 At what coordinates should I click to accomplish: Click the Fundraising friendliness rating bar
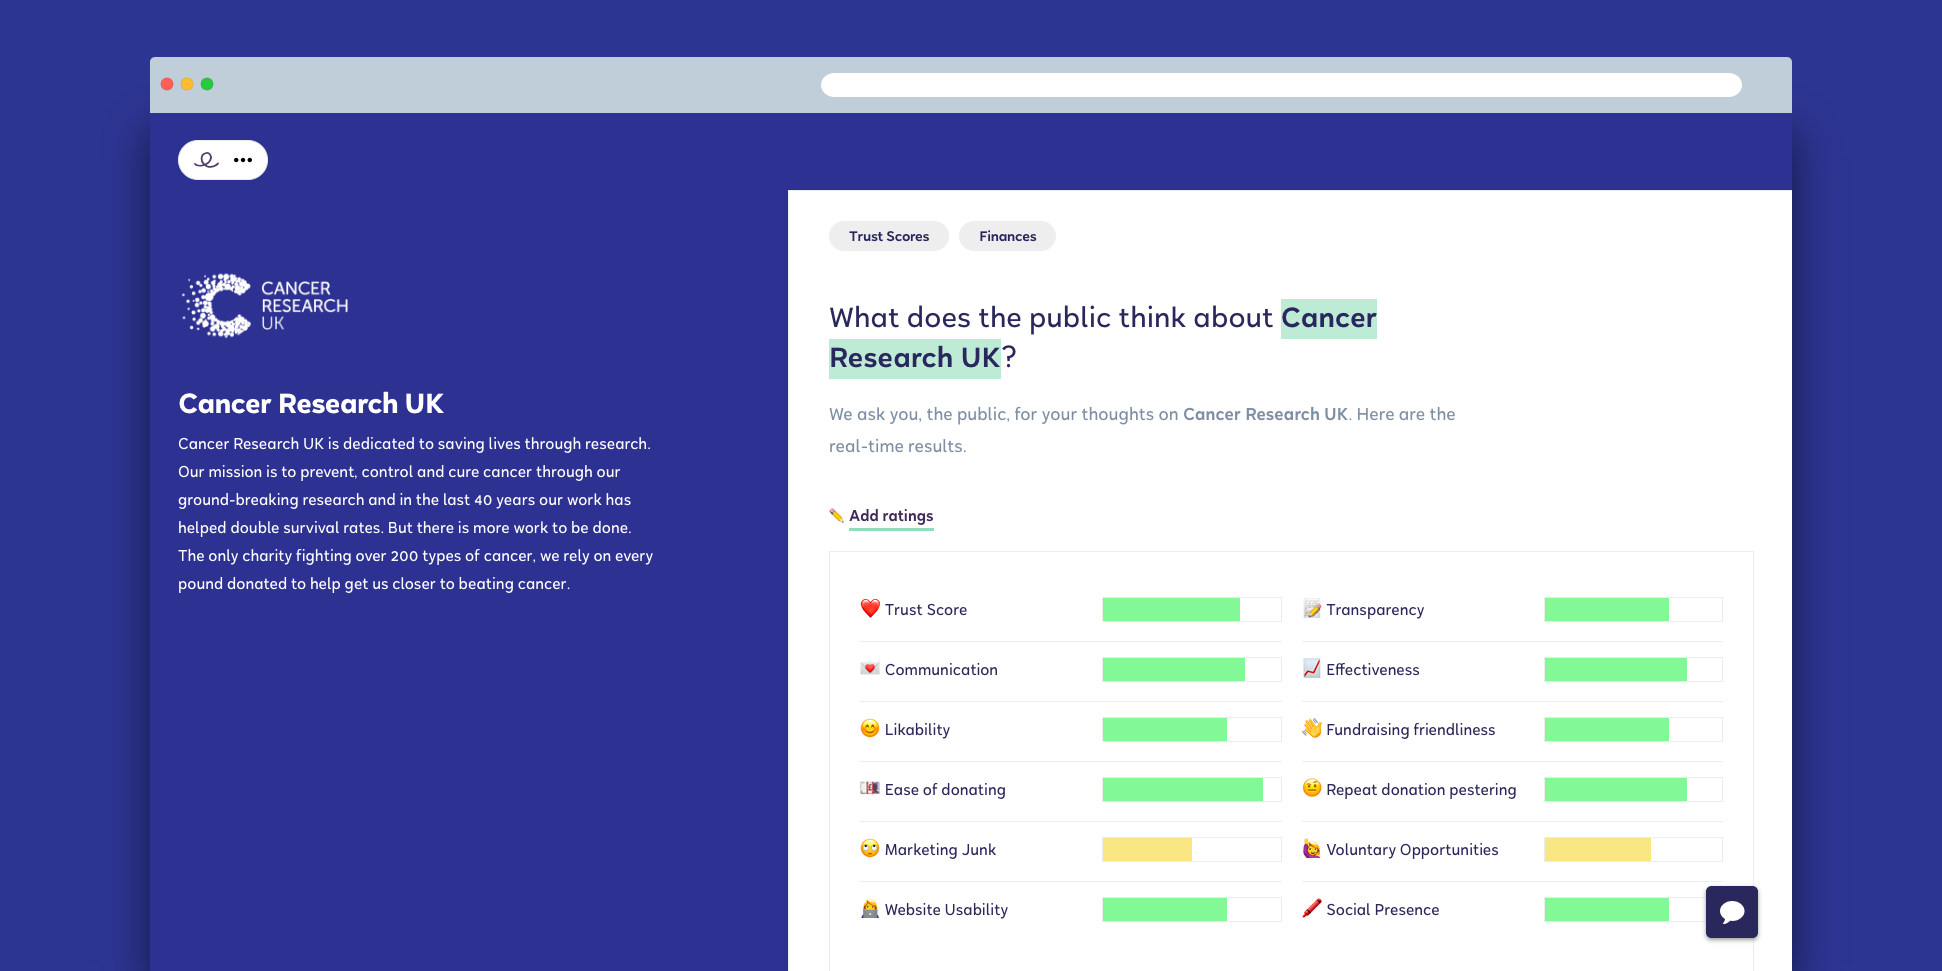[x=1633, y=729]
